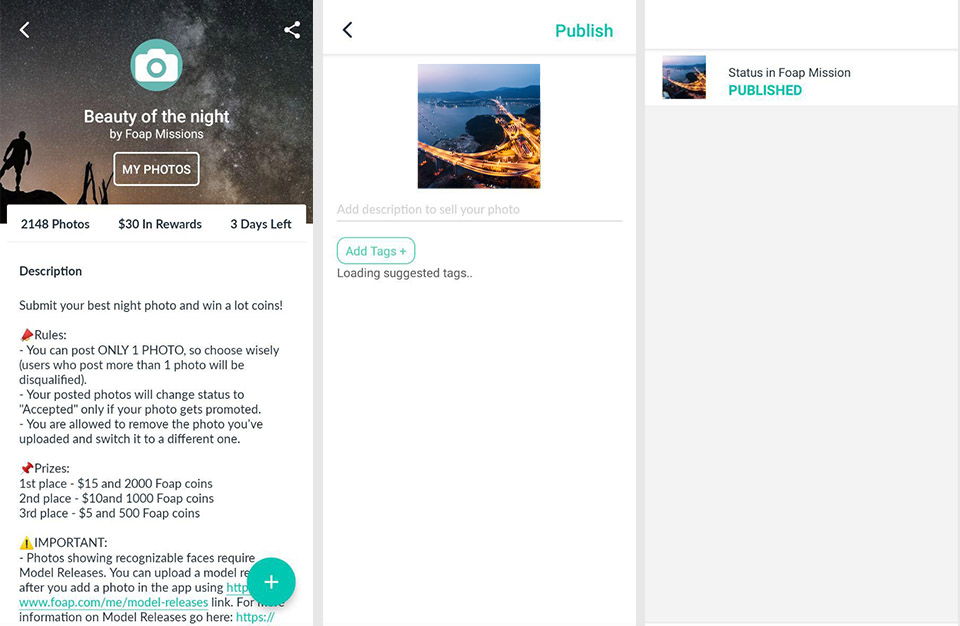Click the Add Tags + button
Image resolution: width=960 pixels, height=626 pixels.
tap(376, 251)
